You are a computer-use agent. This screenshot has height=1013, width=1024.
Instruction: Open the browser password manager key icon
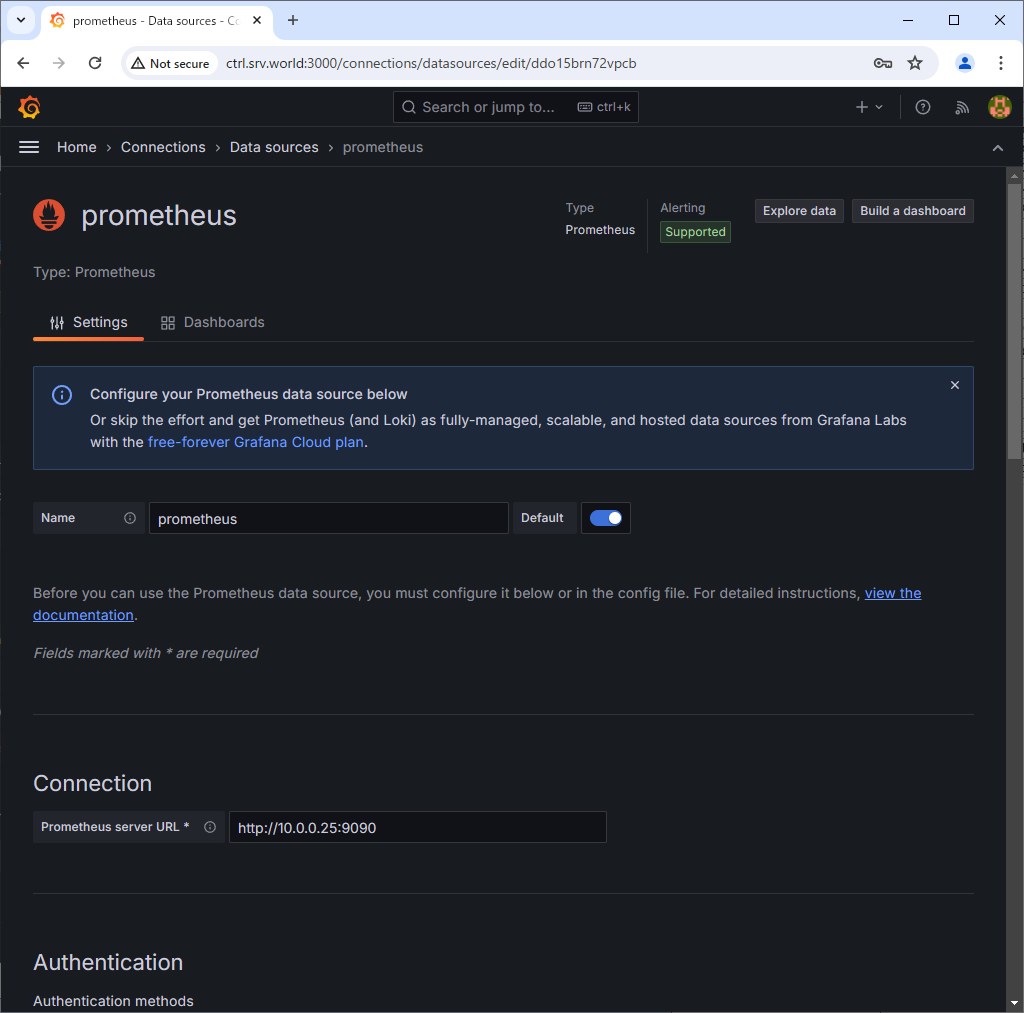click(x=882, y=63)
